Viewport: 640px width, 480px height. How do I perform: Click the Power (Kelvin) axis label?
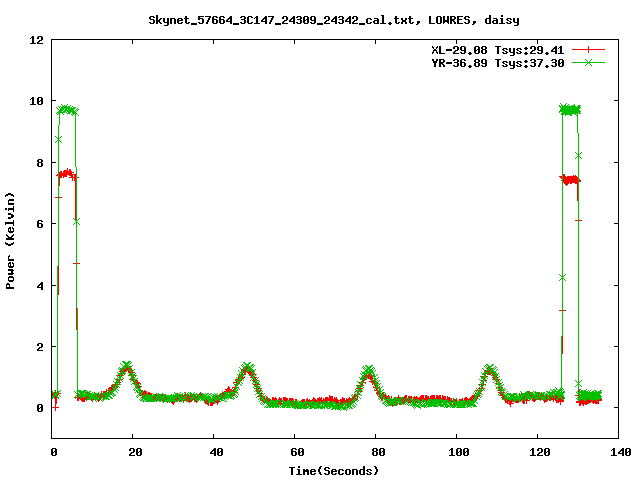pos(10,241)
